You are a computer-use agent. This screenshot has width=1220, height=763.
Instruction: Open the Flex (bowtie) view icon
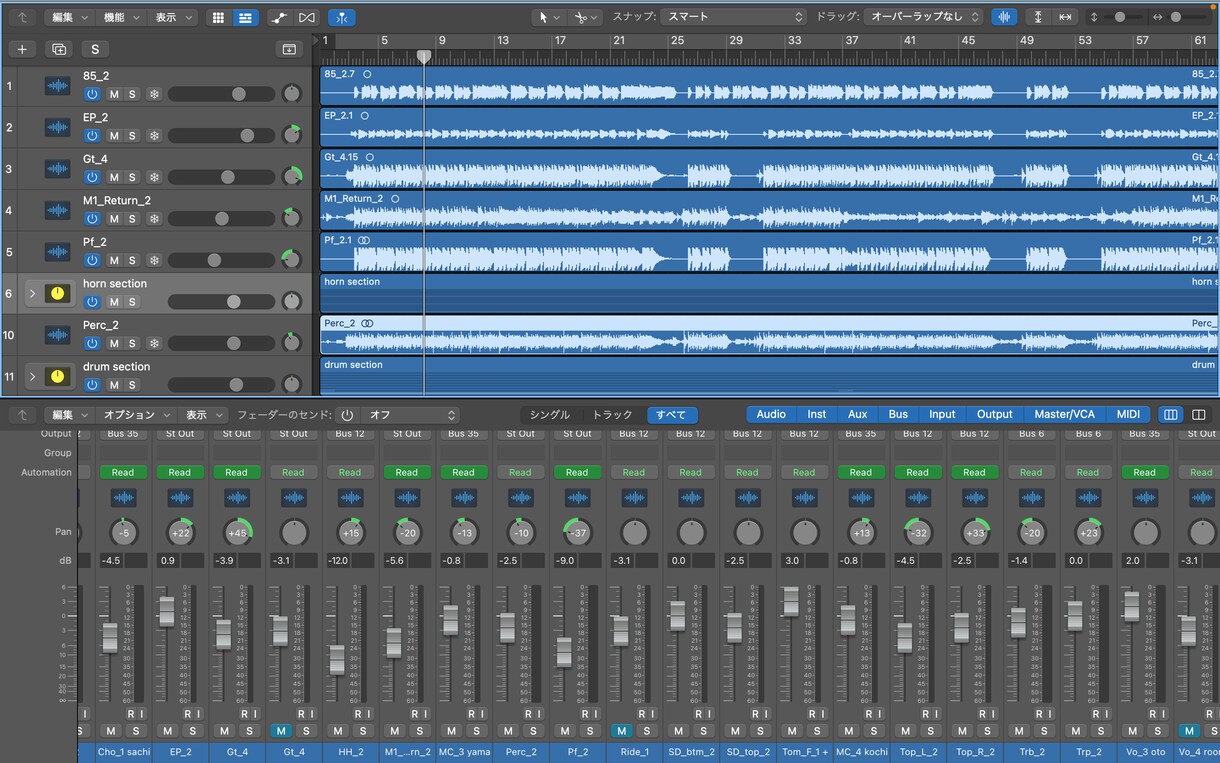[x=307, y=17]
